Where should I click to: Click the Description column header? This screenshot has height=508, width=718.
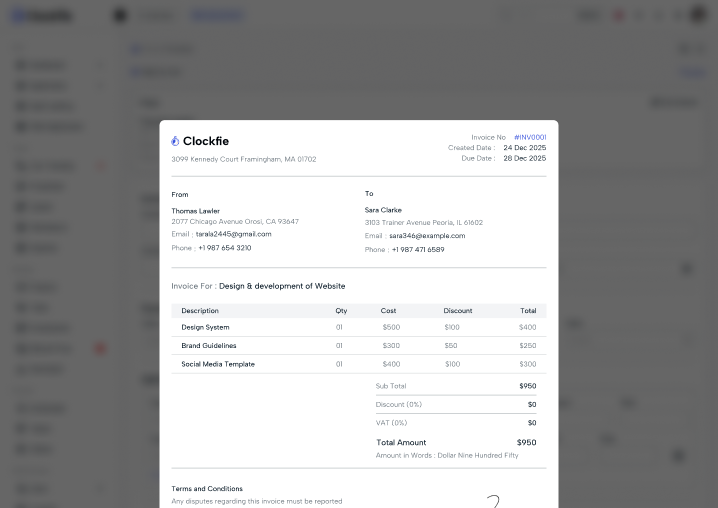(200, 311)
